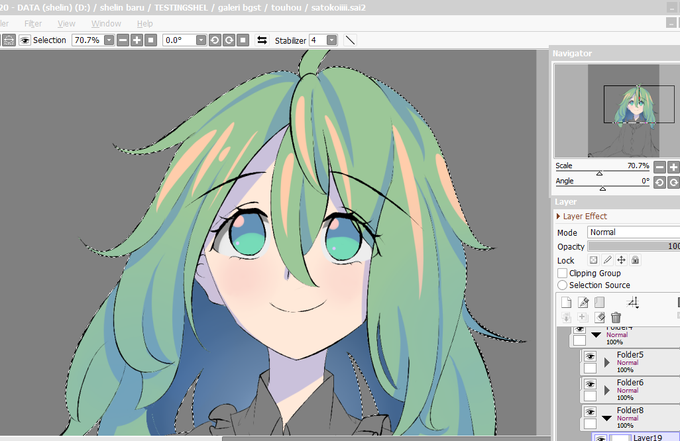This screenshot has height=441, width=680.
Task: Open the layer Mode dropdown showing Normal
Action: point(634,232)
